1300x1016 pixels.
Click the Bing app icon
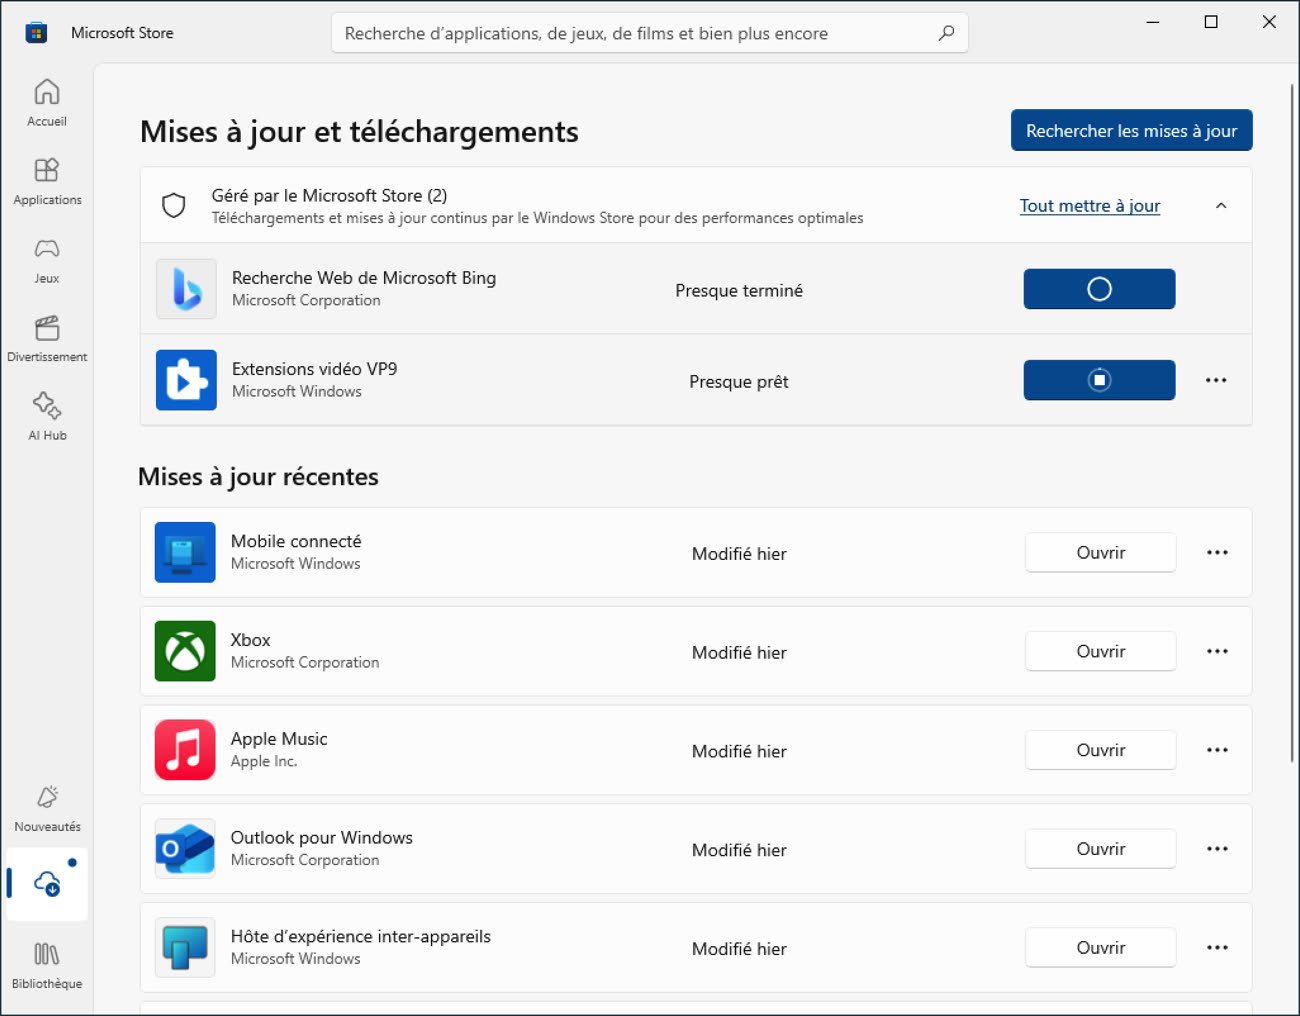click(x=186, y=289)
